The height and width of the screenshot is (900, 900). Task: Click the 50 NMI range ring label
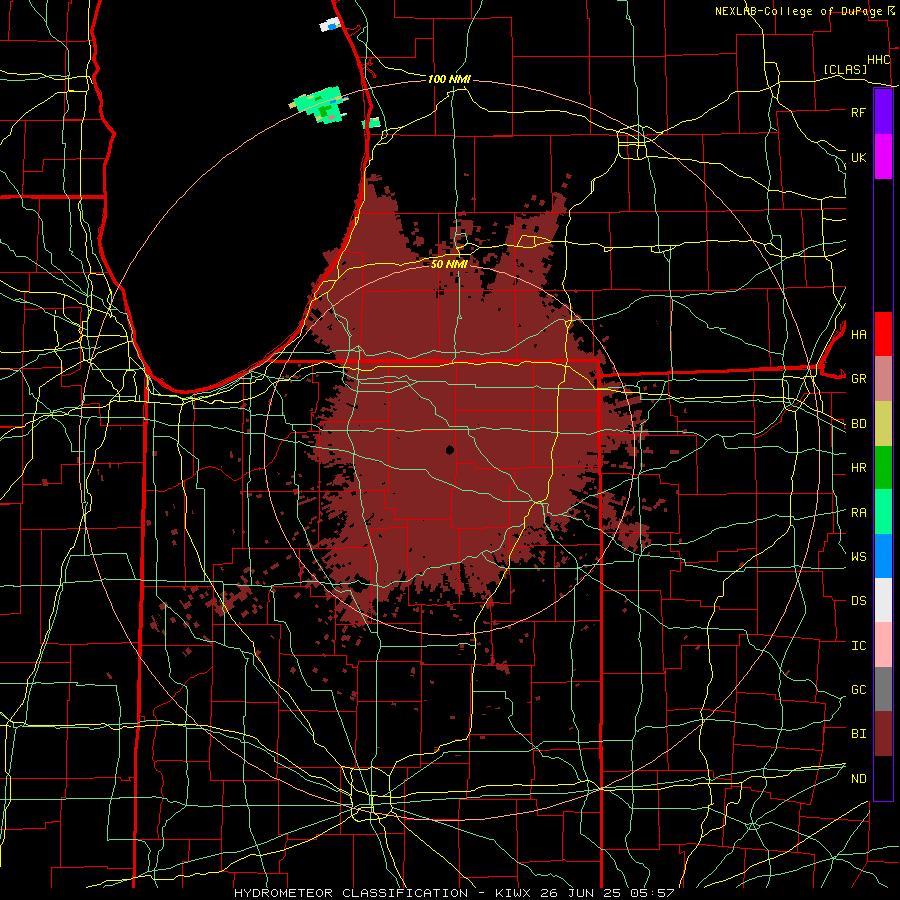tap(449, 264)
